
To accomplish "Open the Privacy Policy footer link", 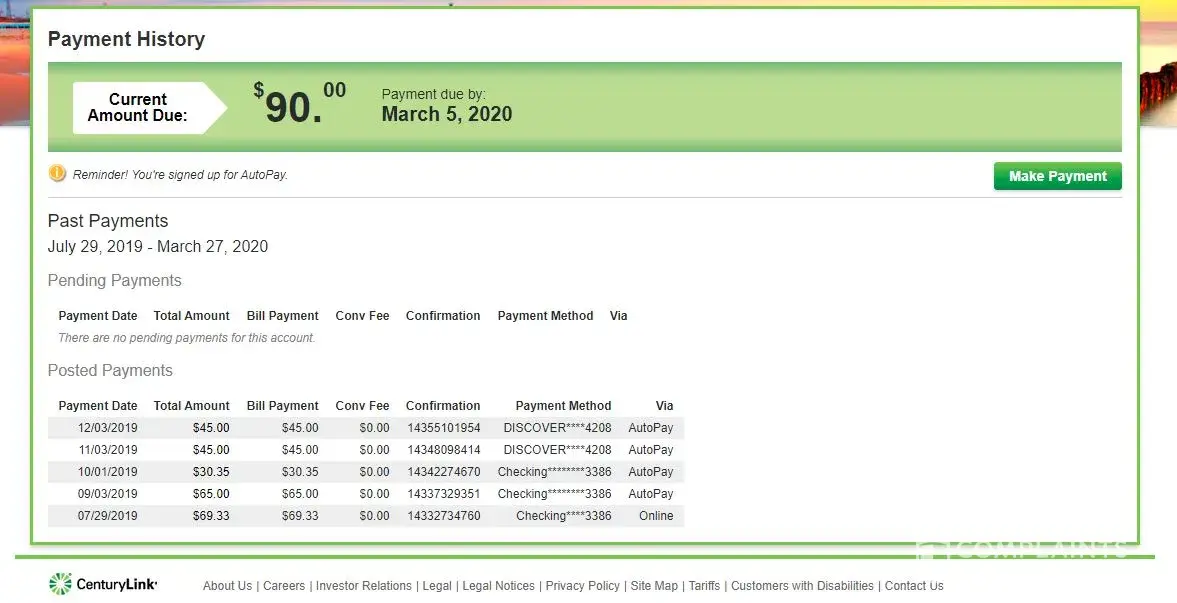I will (582, 586).
